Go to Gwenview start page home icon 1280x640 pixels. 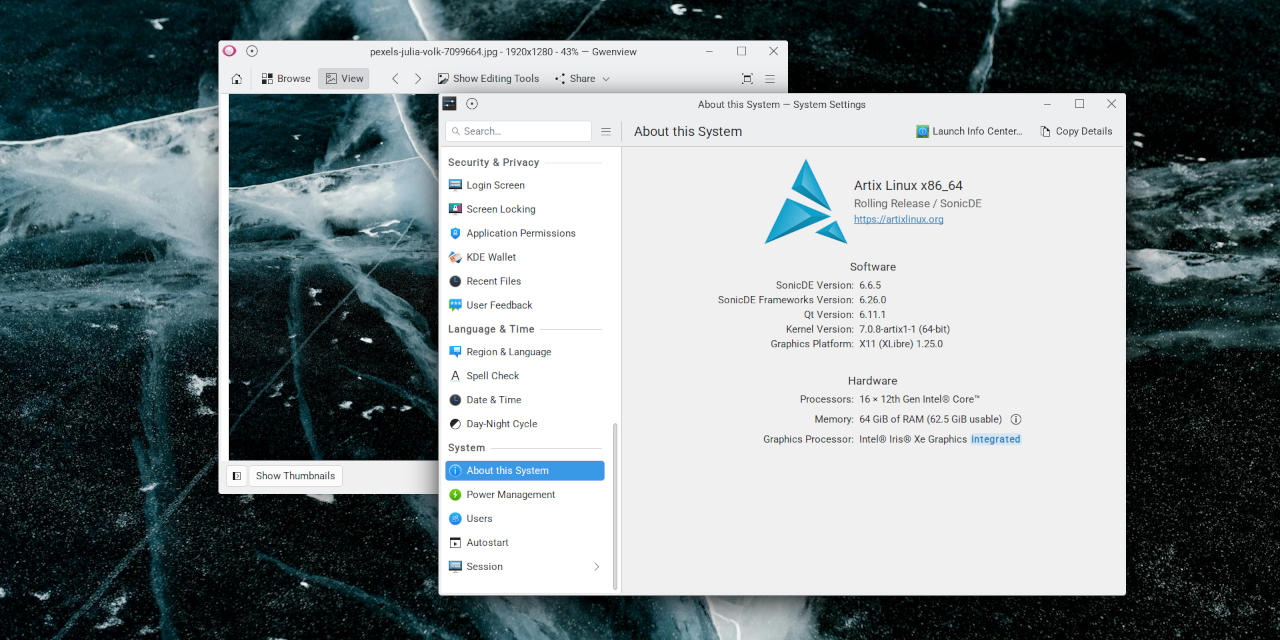236,79
